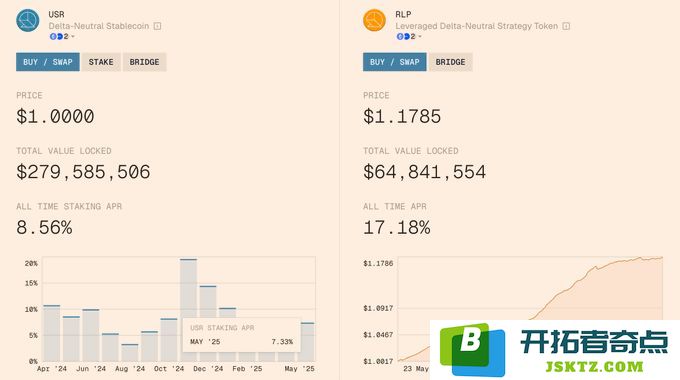Click the green B watermark logo
Image resolution: width=680 pixels, height=380 pixels.
(472, 350)
